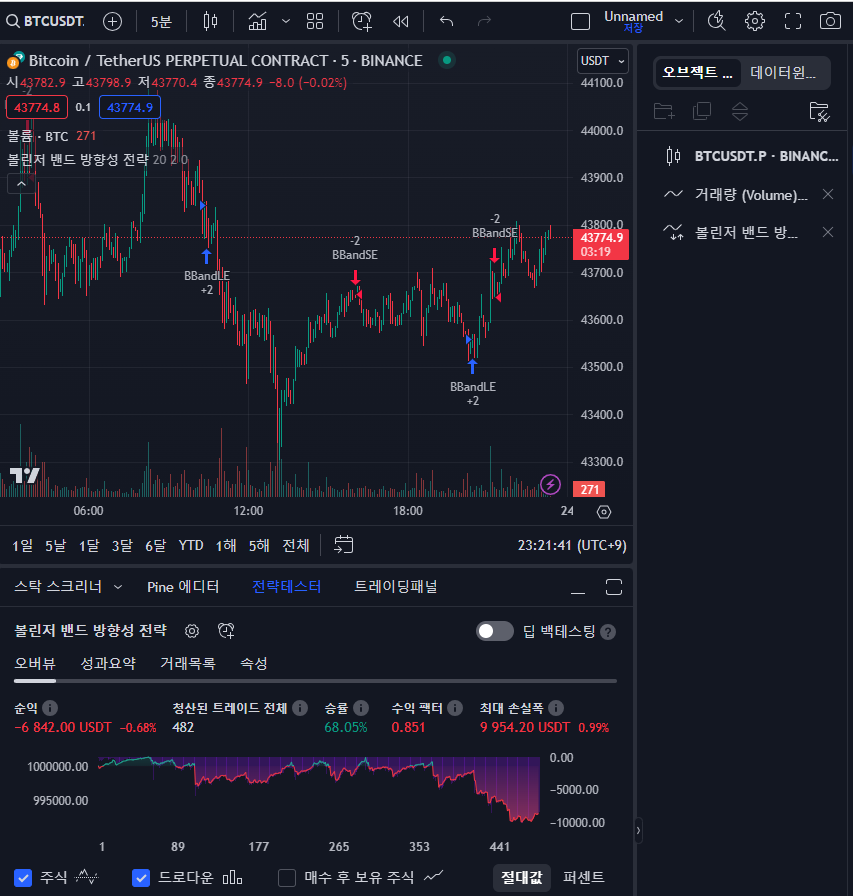Open quick search icon
The width and height of the screenshot is (853, 896).
(716, 21)
